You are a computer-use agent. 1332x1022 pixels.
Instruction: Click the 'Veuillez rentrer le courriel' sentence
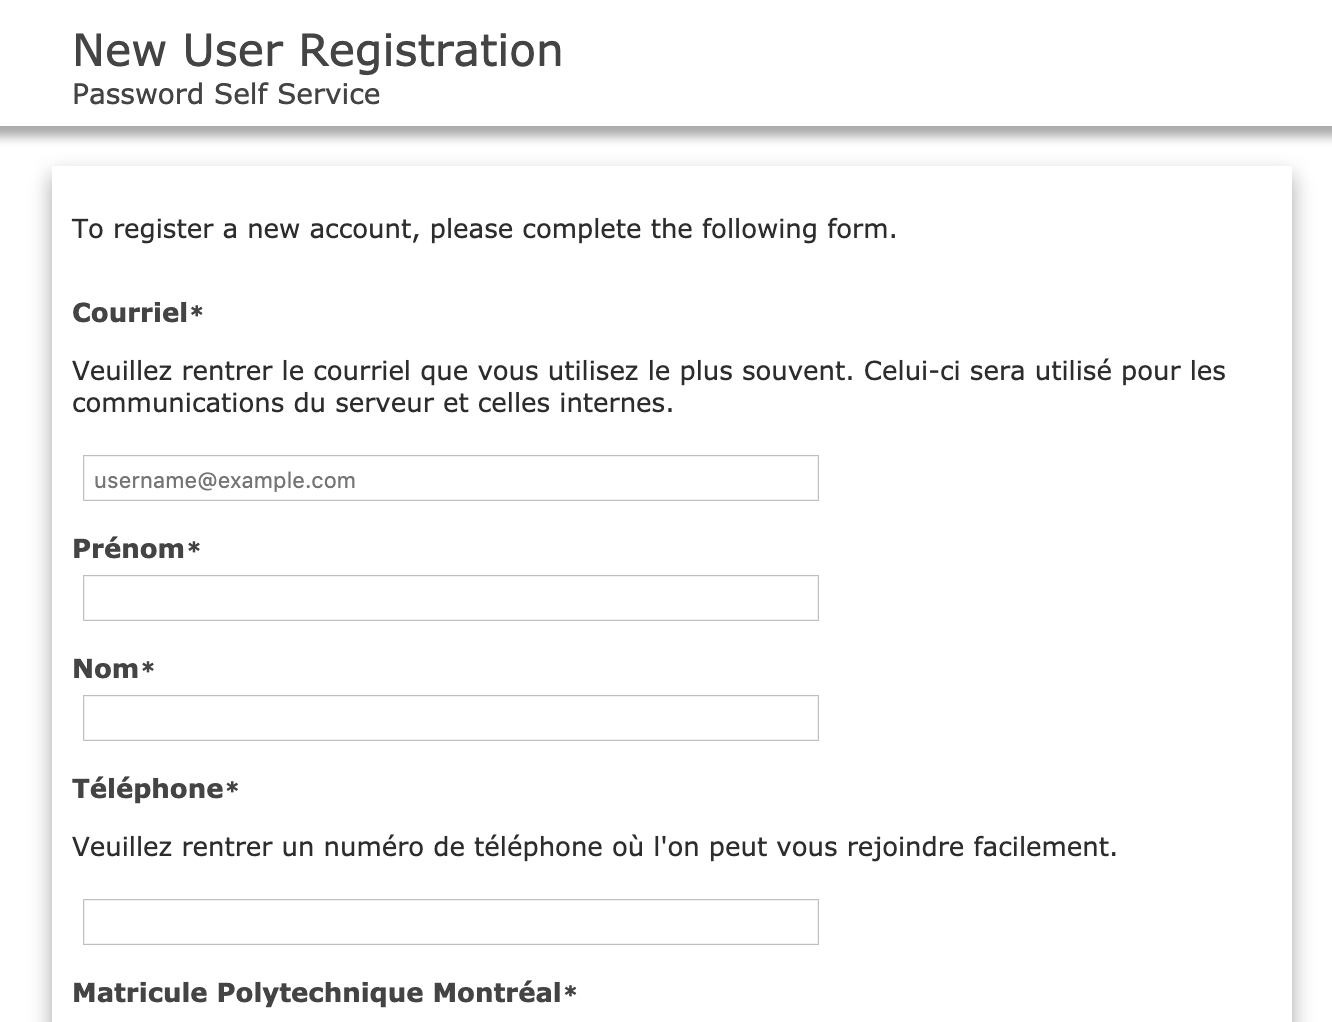click(x=460, y=371)
